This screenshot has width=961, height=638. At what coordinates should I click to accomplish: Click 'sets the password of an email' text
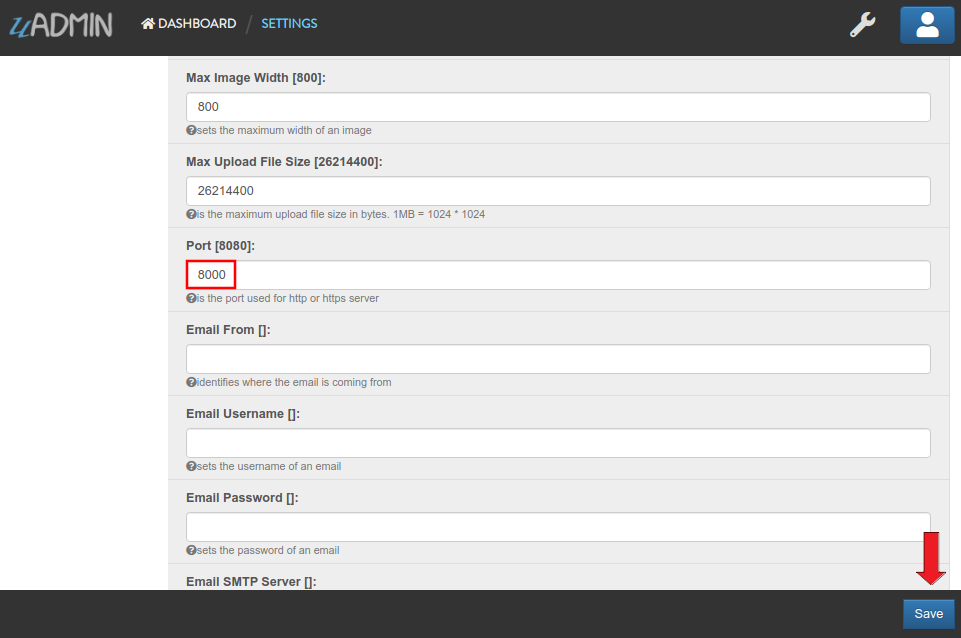tap(268, 550)
